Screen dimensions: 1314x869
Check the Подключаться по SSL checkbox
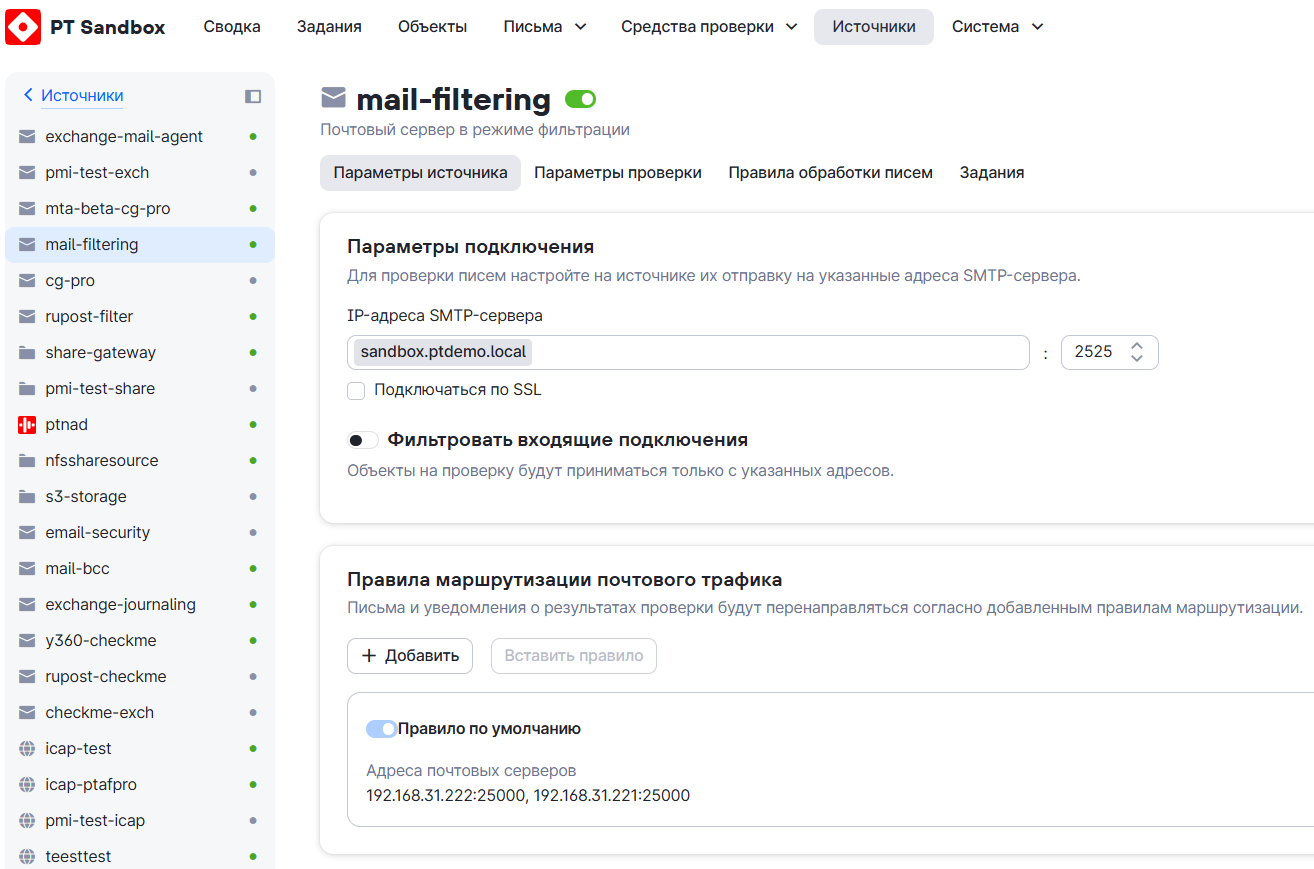pyautogui.click(x=356, y=390)
